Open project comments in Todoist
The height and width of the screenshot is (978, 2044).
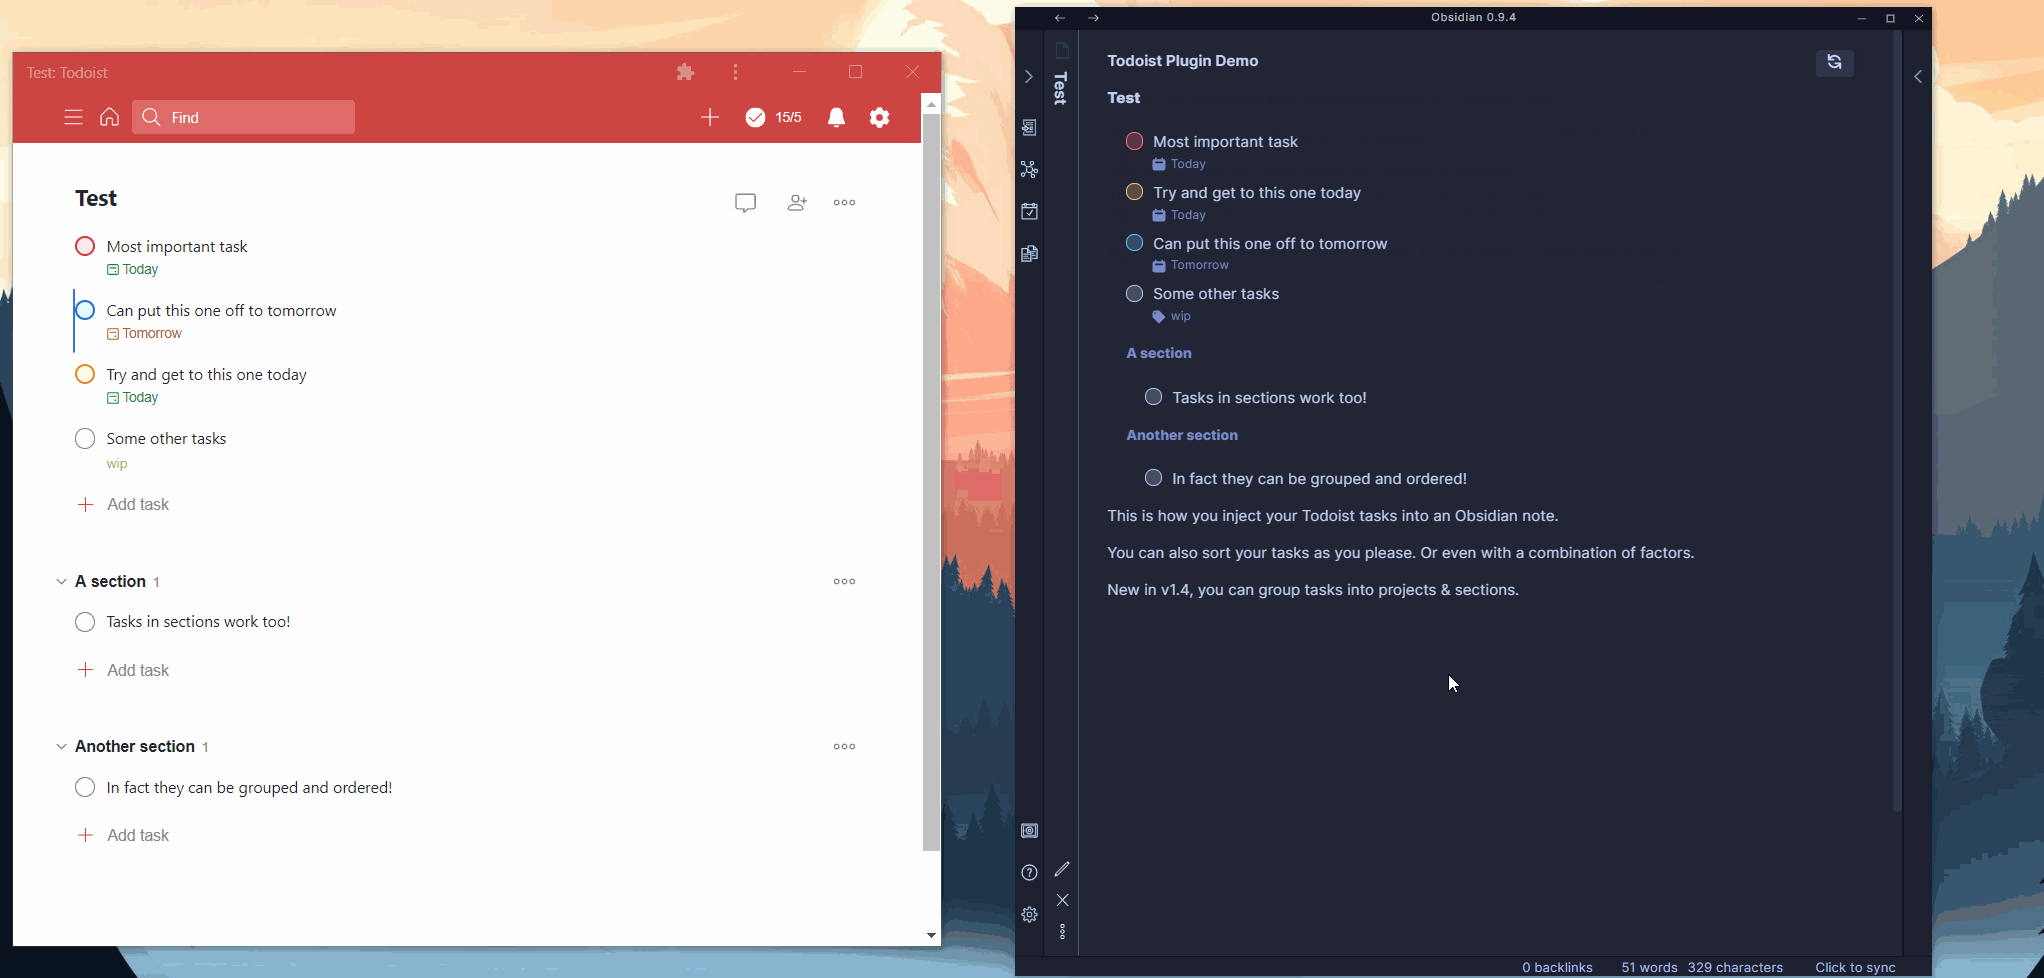pos(745,202)
